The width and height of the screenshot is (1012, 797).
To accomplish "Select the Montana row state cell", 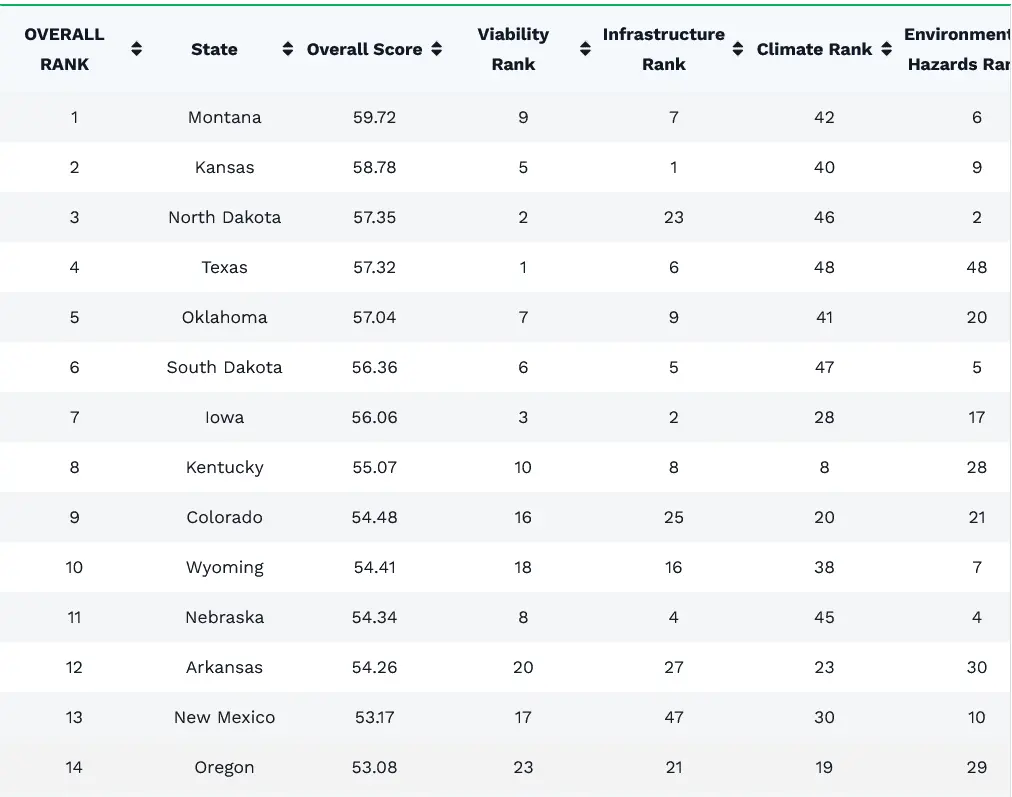I will [224, 117].
